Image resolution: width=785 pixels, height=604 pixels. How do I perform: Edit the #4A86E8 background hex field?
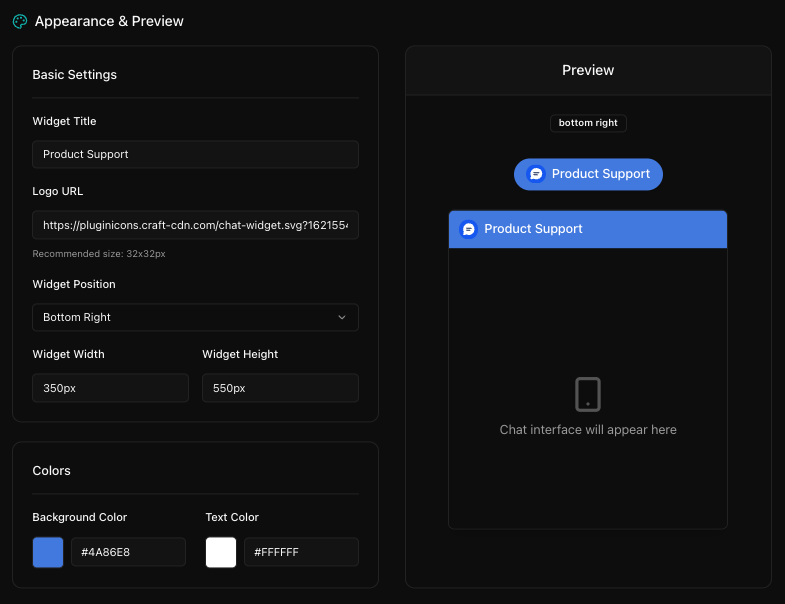128,552
